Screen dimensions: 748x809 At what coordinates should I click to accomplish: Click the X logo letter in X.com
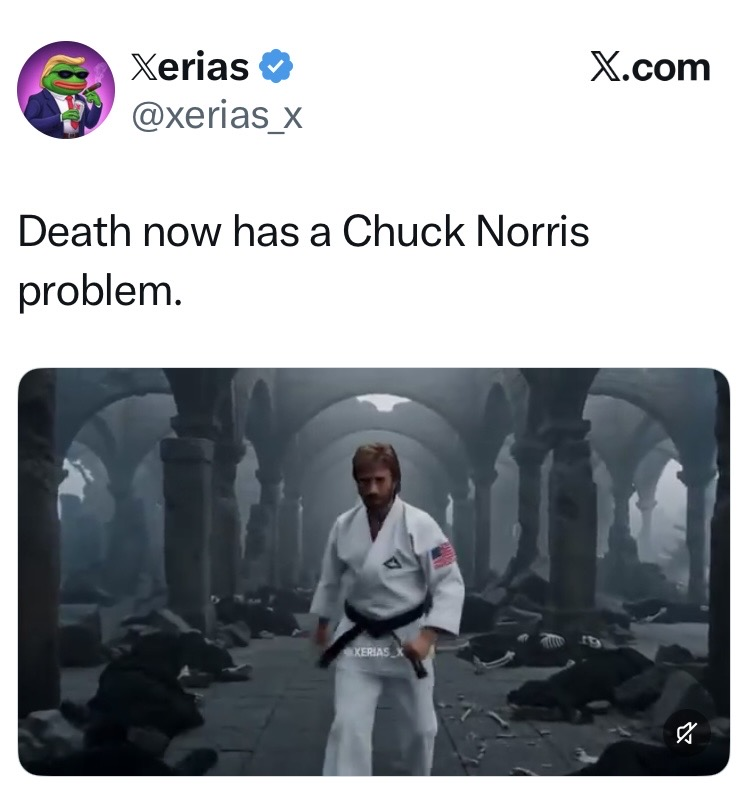point(605,67)
